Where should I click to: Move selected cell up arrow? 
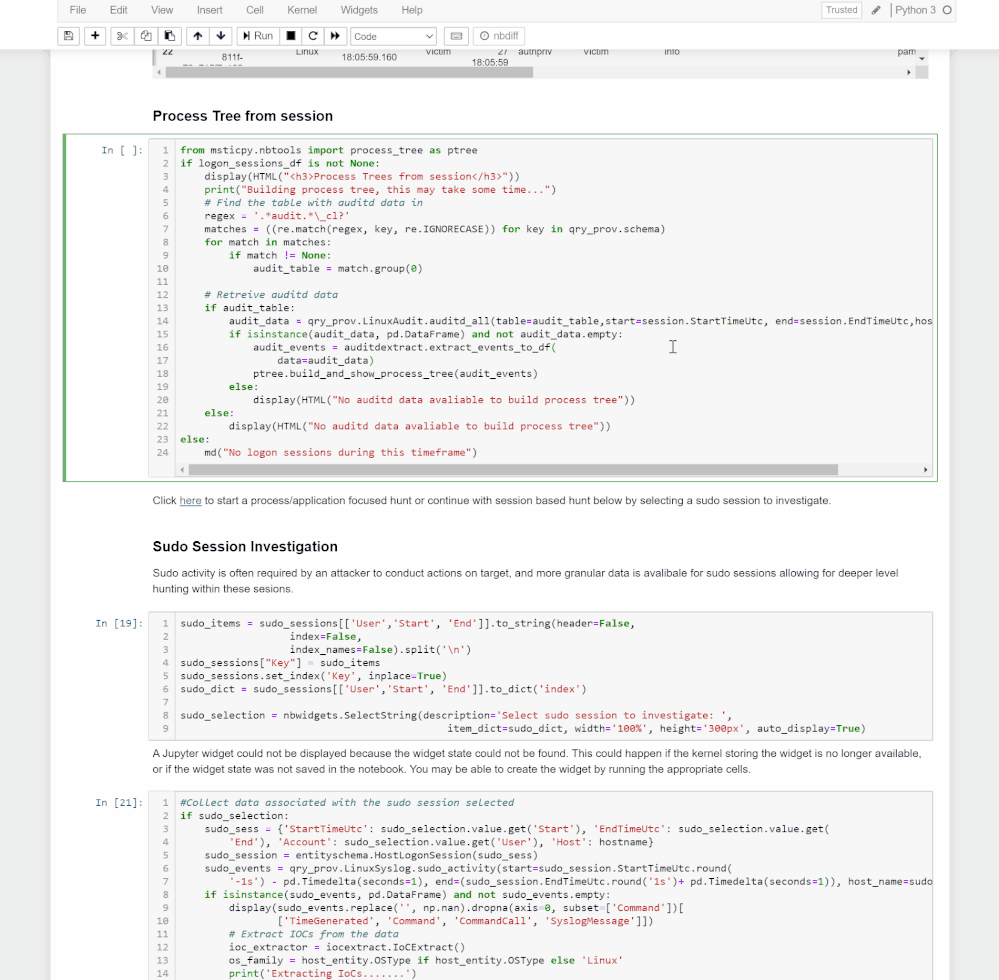(198, 36)
